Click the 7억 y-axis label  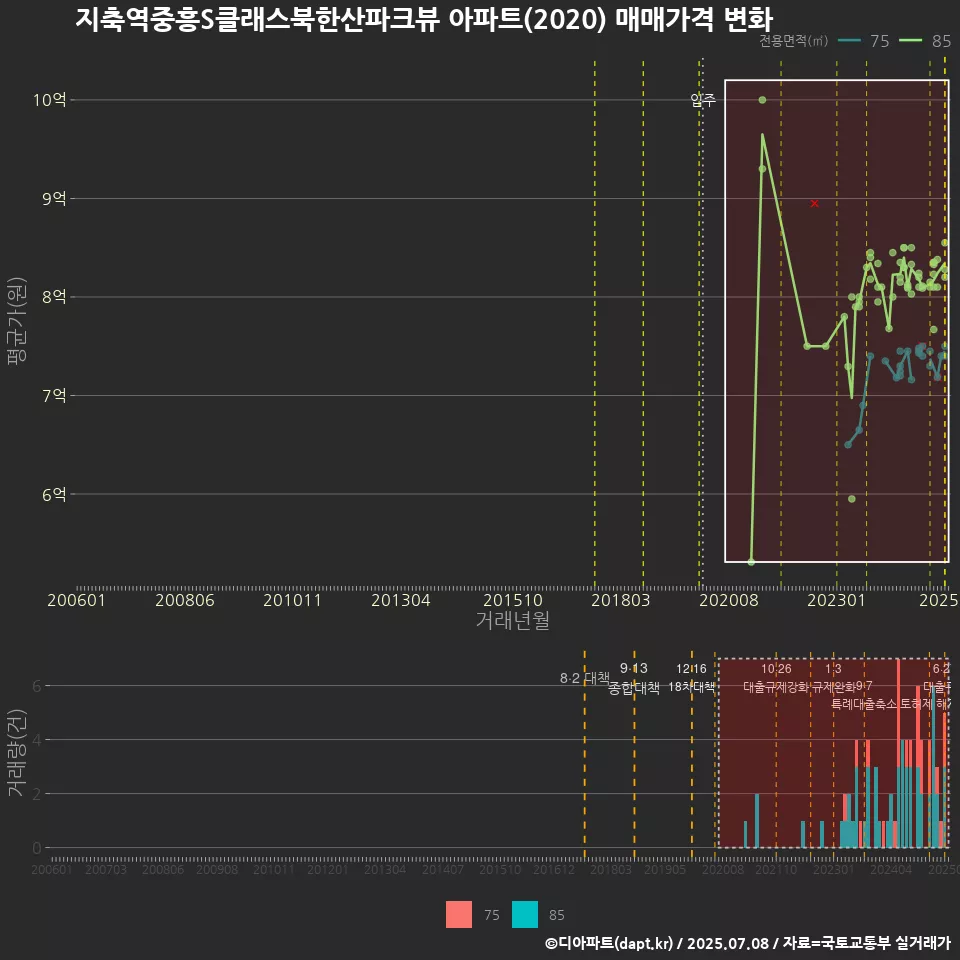54,396
